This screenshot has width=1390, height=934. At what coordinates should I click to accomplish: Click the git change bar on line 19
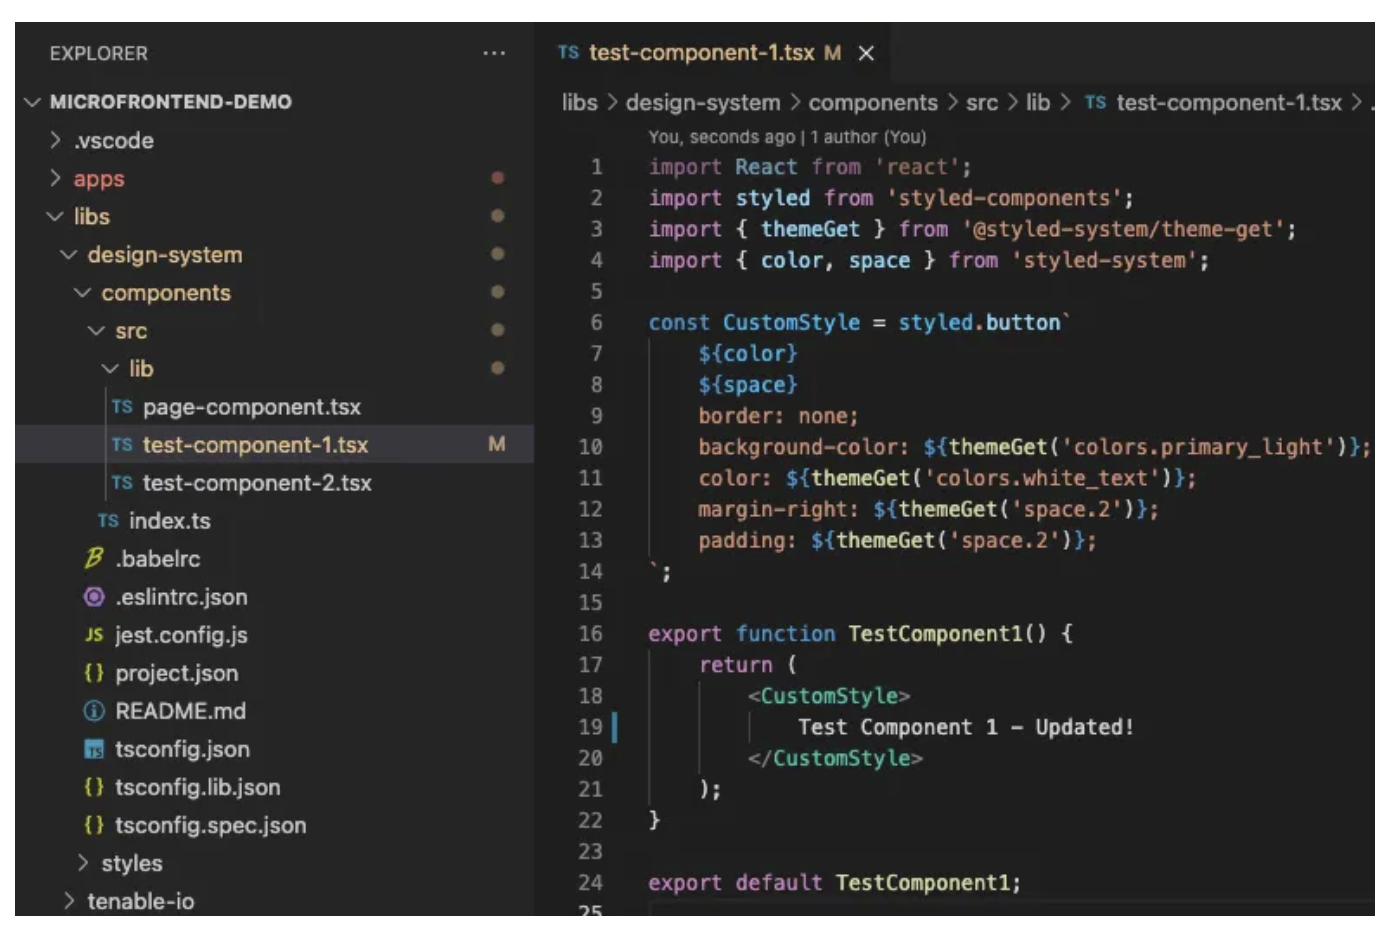pos(614,727)
